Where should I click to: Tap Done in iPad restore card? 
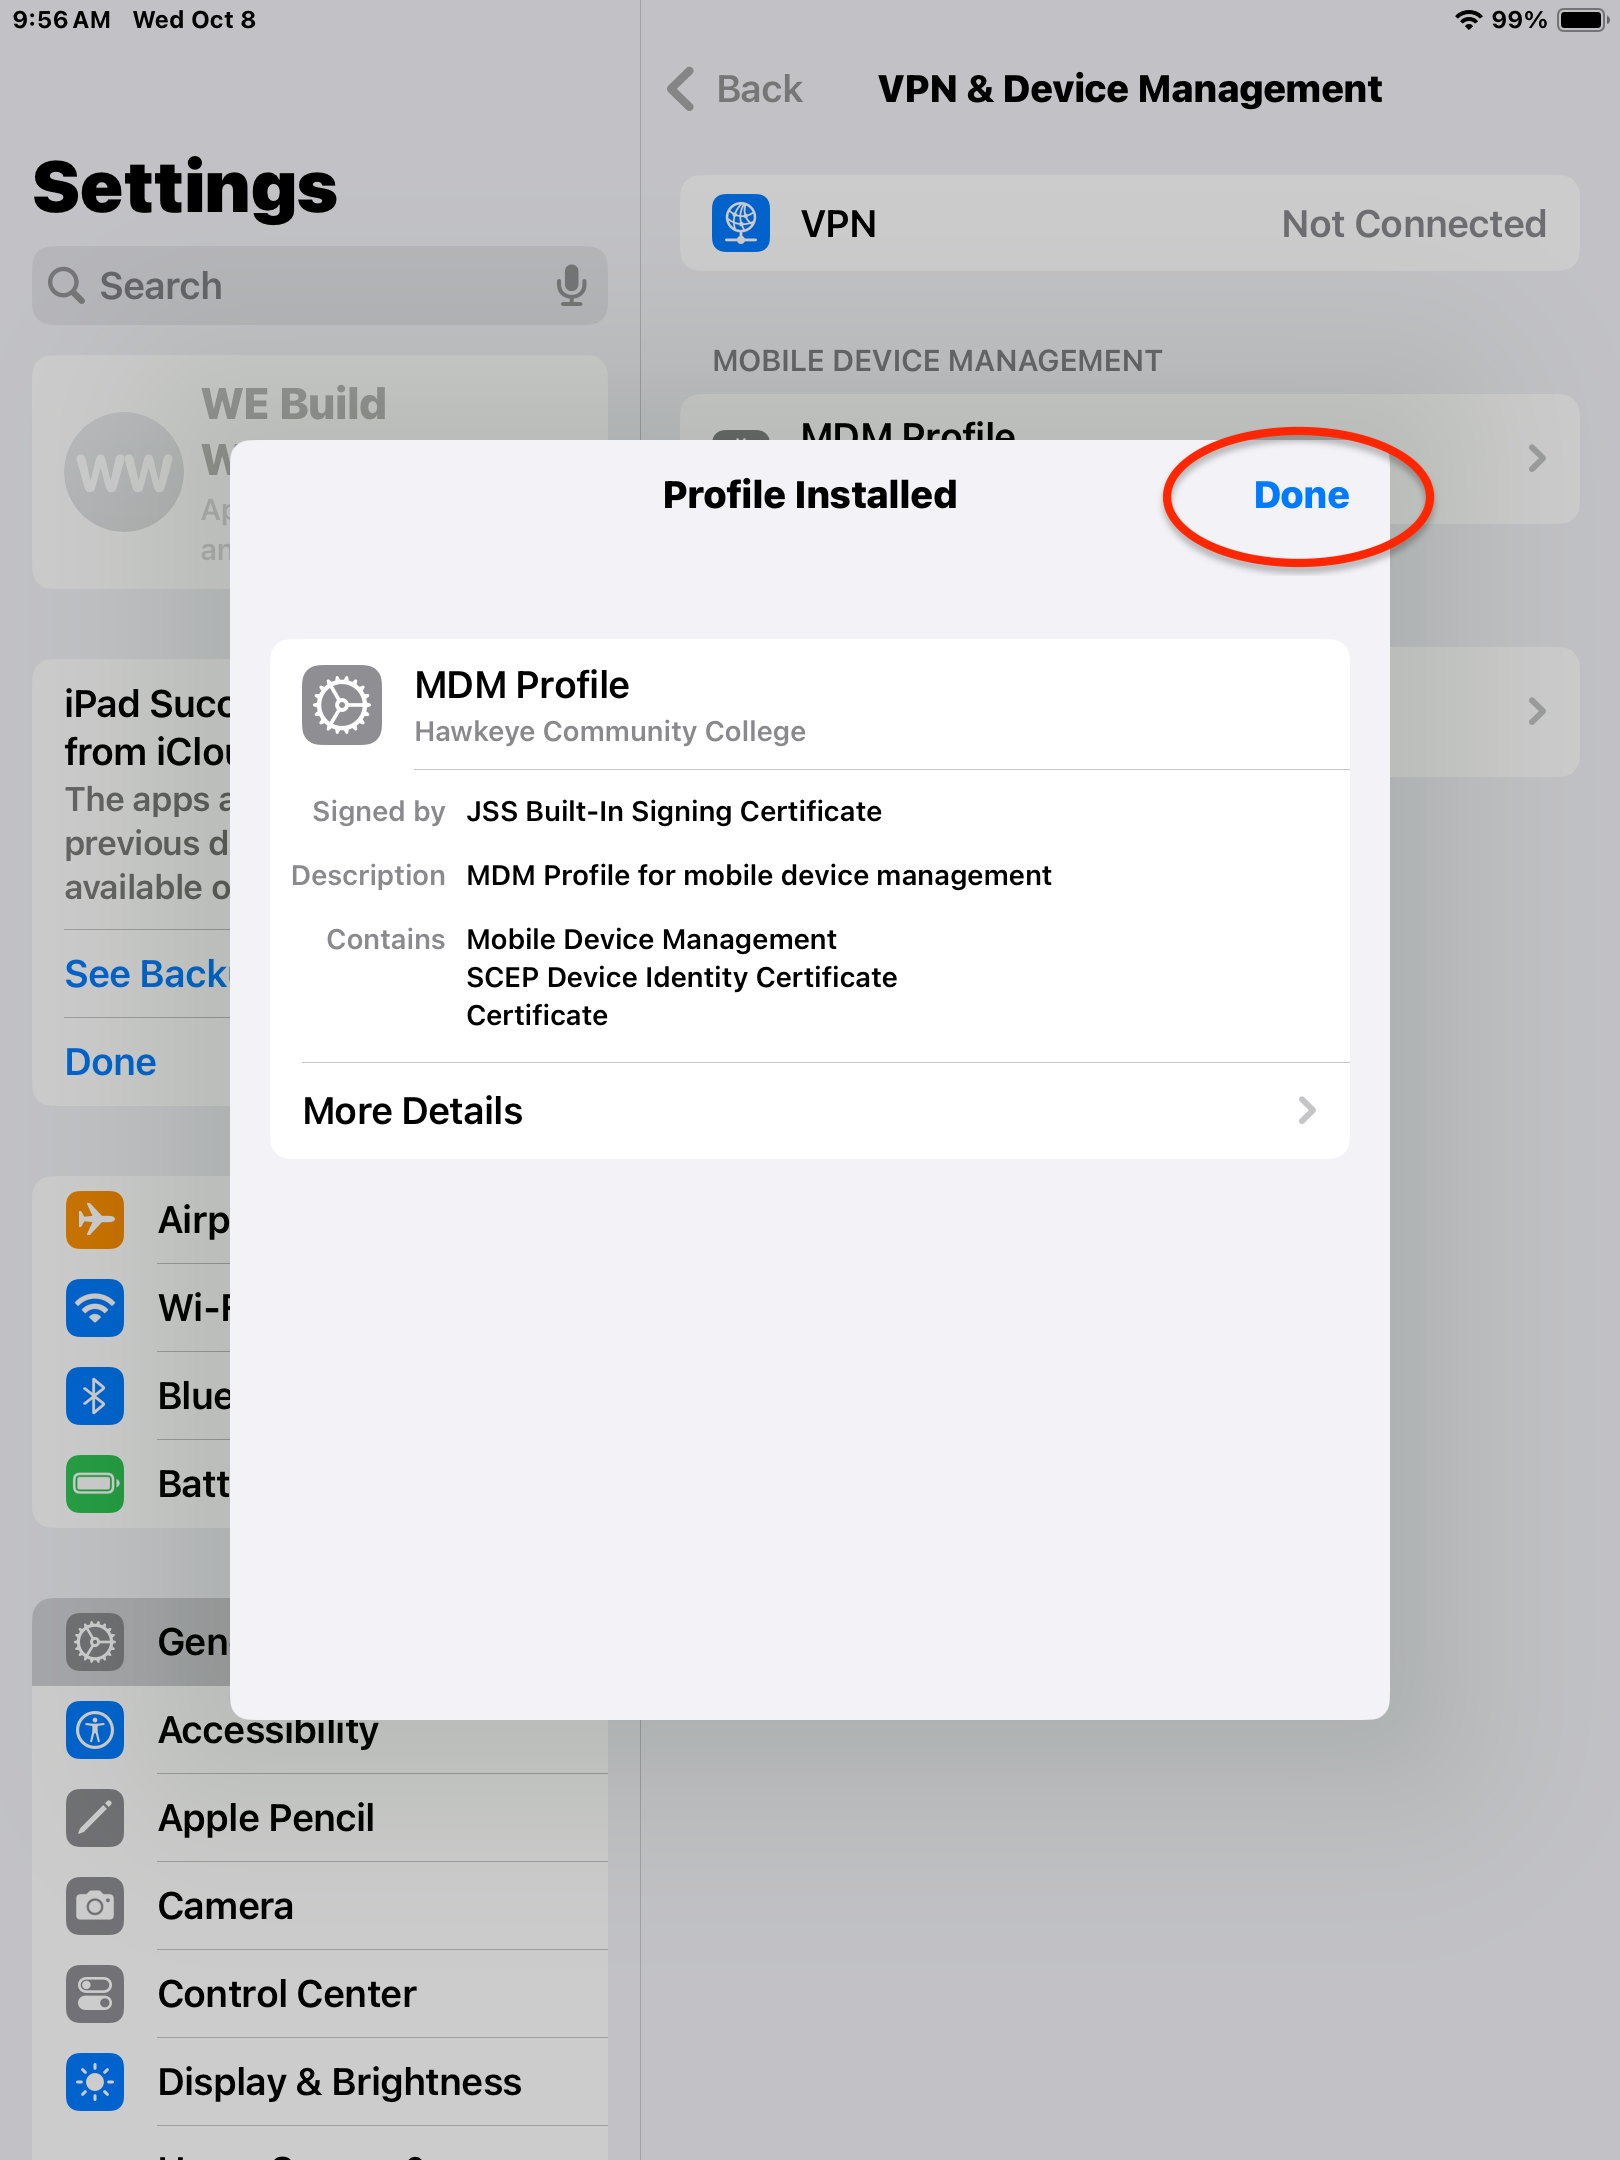click(111, 1062)
